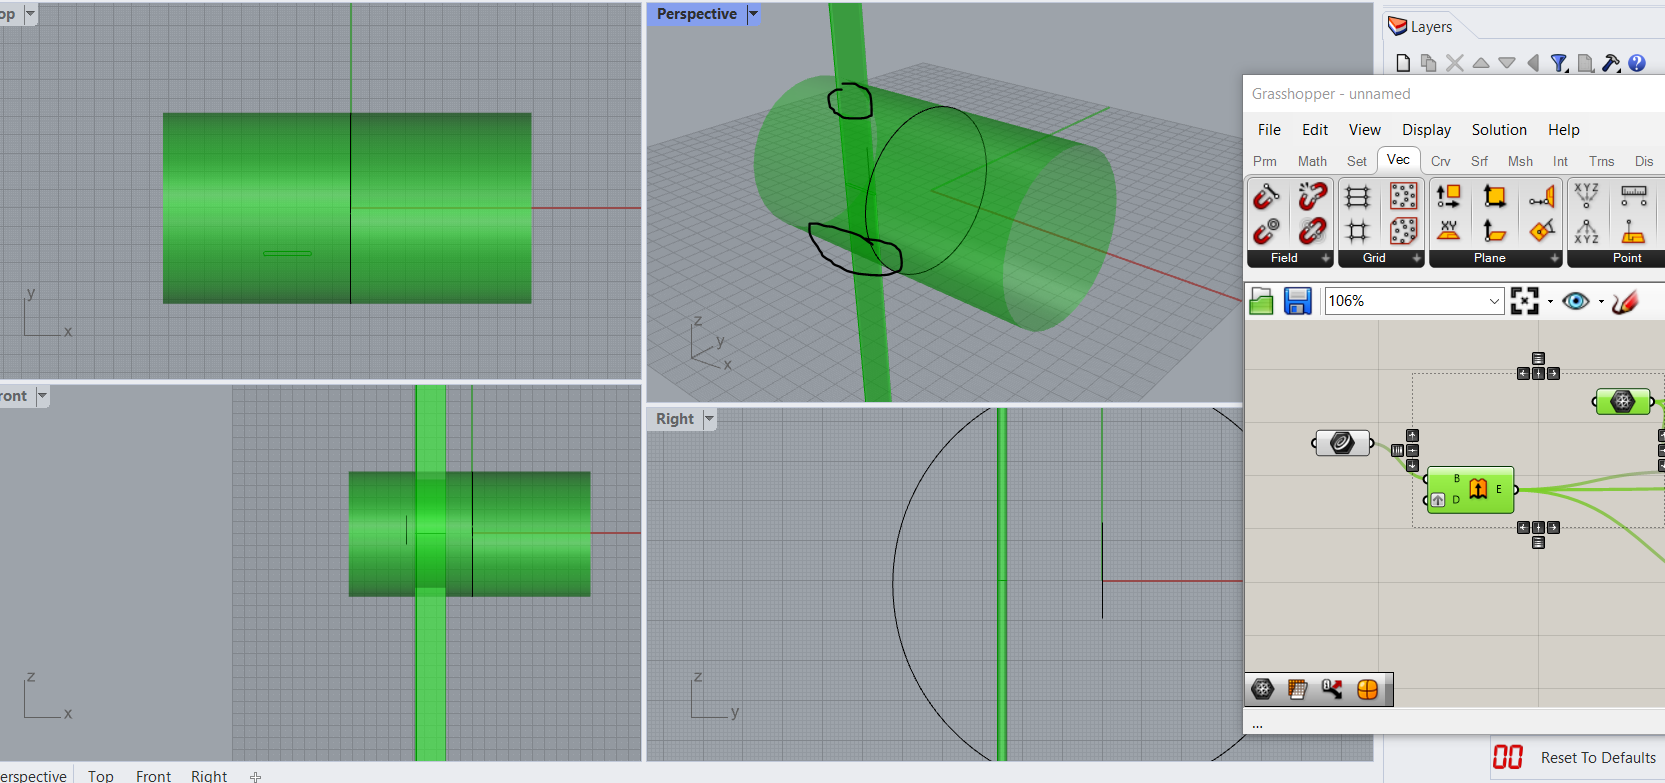The height and width of the screenshot is (783, 1665).
Task: Select the XY Plane component icon
Action: pyautogui.click(x=1448, y=232)
